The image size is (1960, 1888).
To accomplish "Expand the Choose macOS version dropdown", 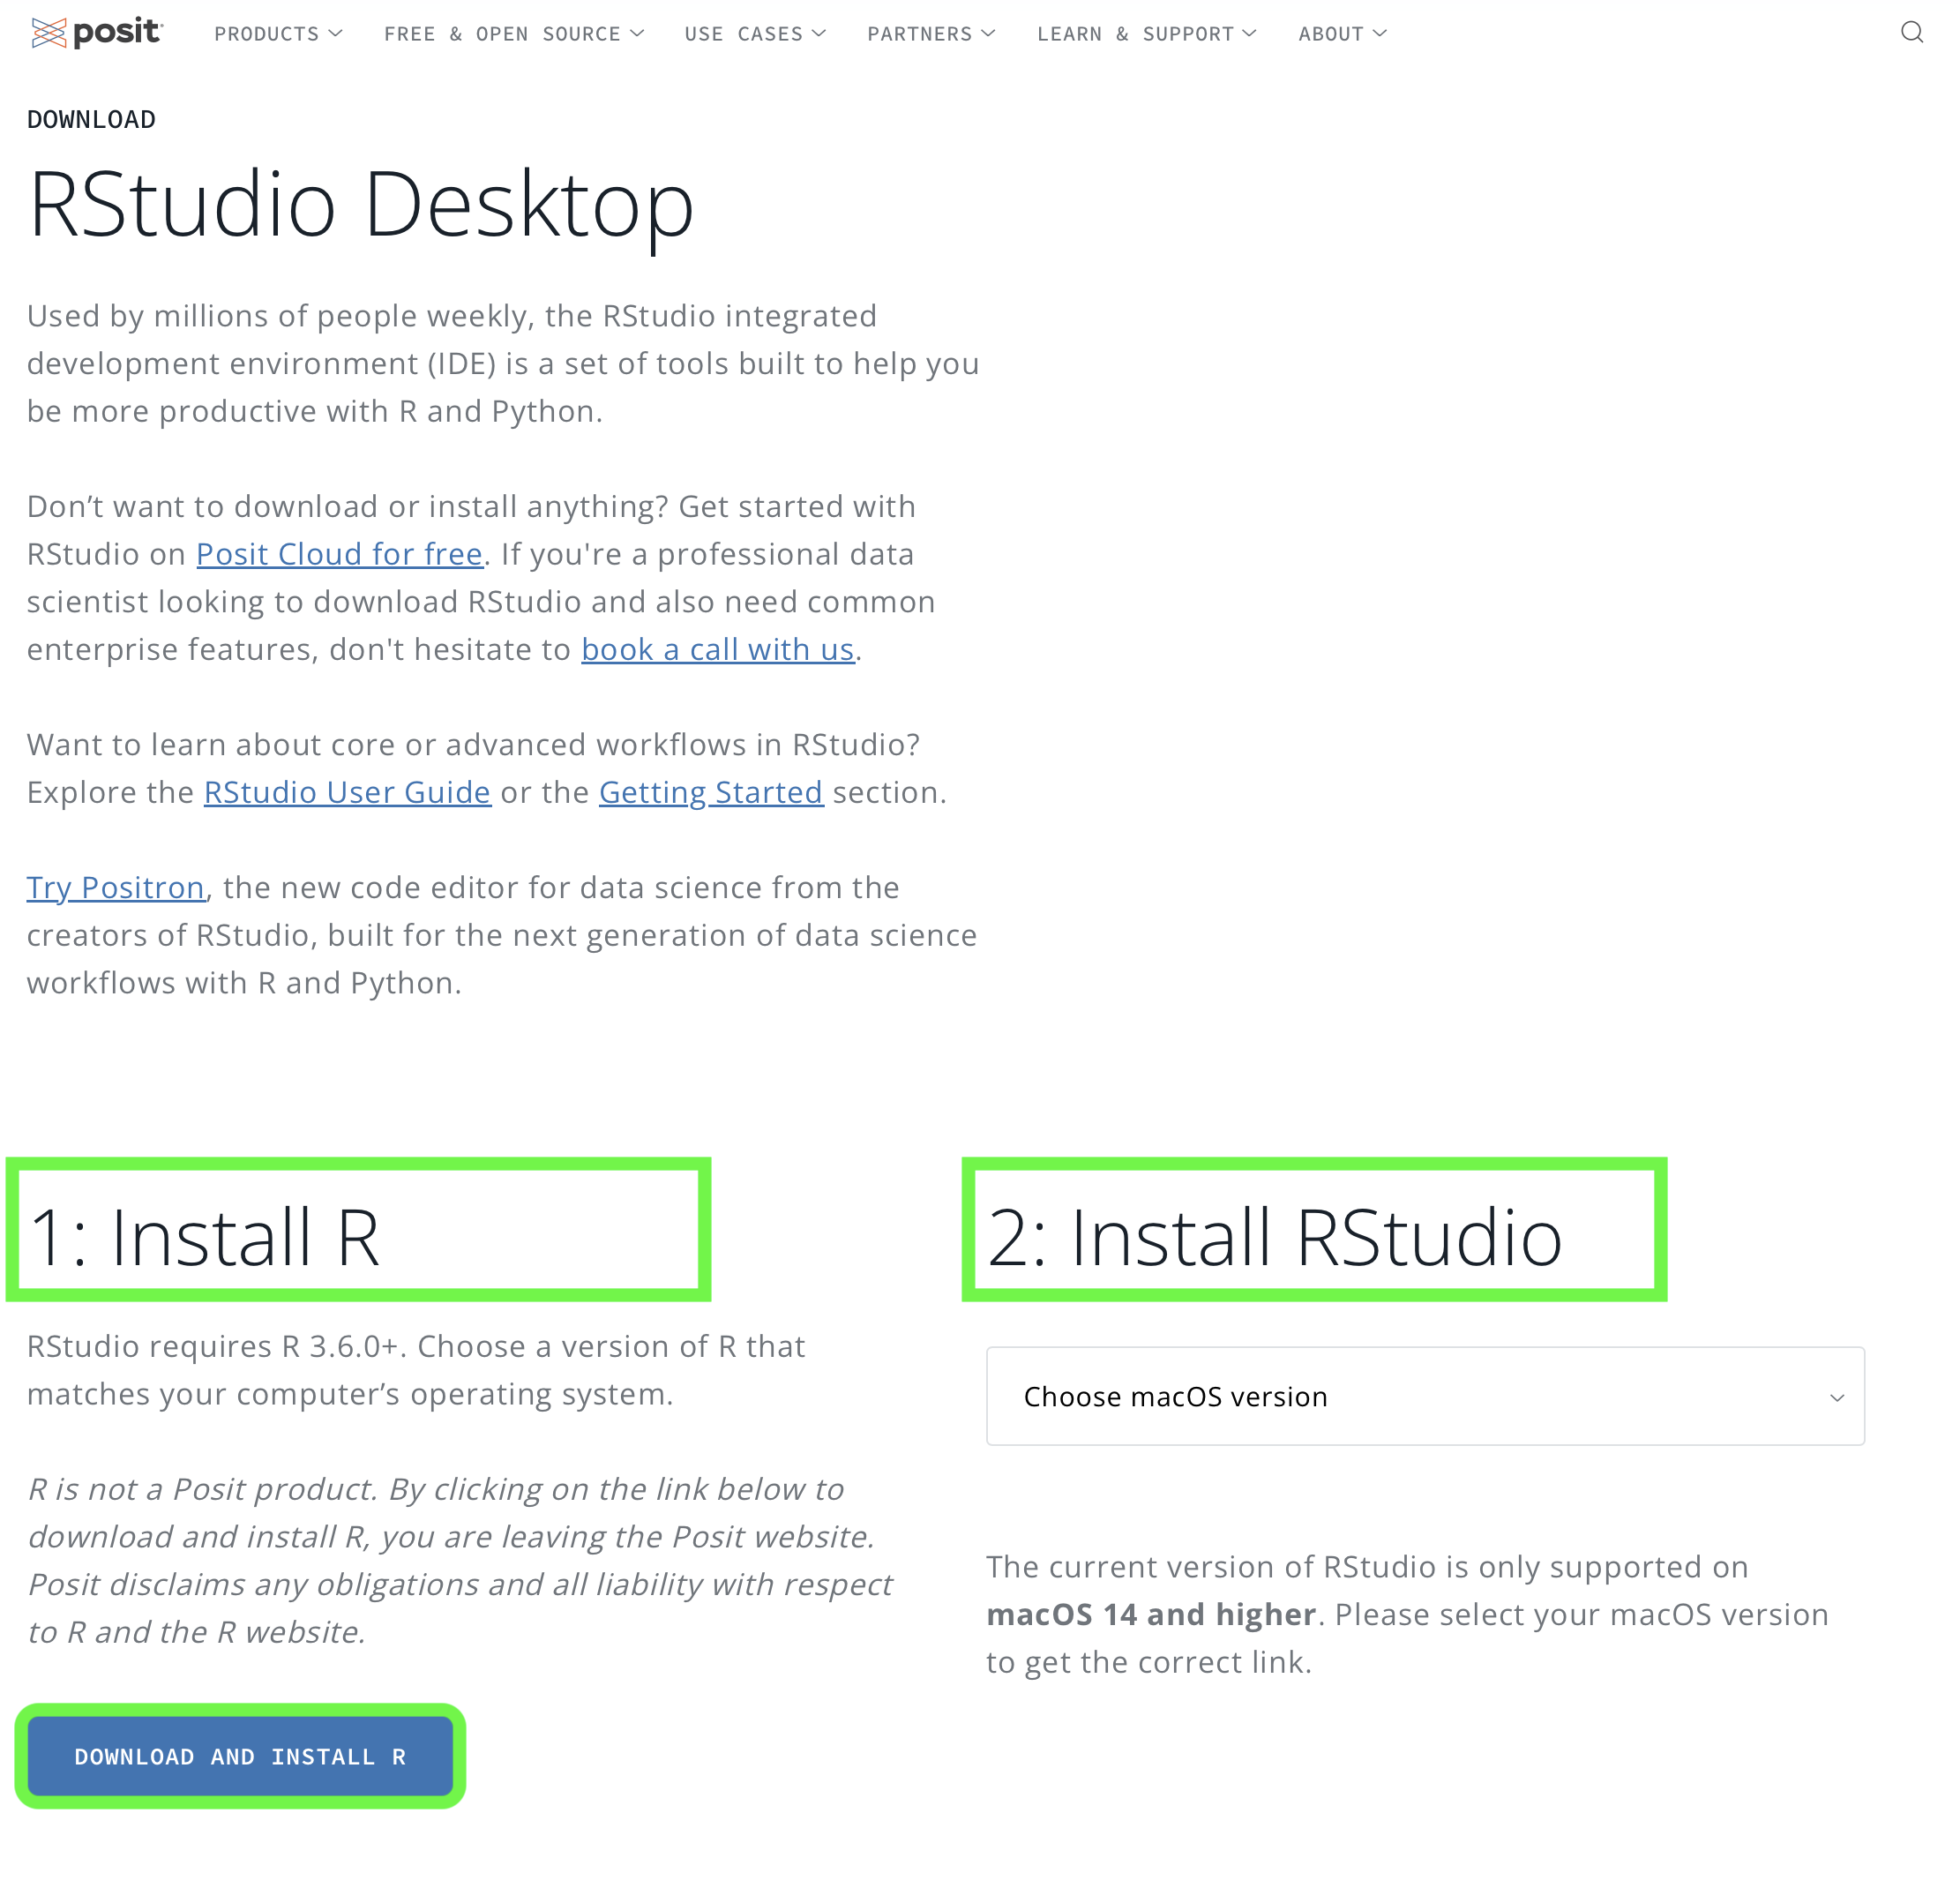I will pos(1425,1396).
